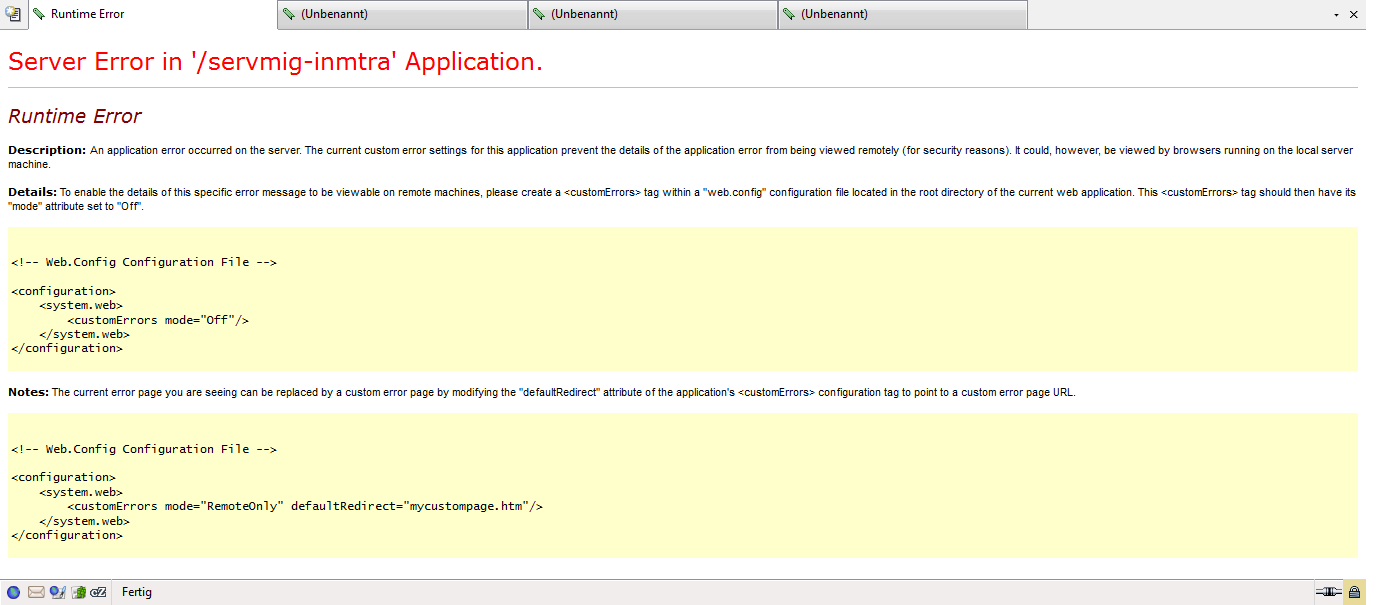Click the pencil icon on Runtime Error tab
The image size is (1388, 605).
click(38, 14)
